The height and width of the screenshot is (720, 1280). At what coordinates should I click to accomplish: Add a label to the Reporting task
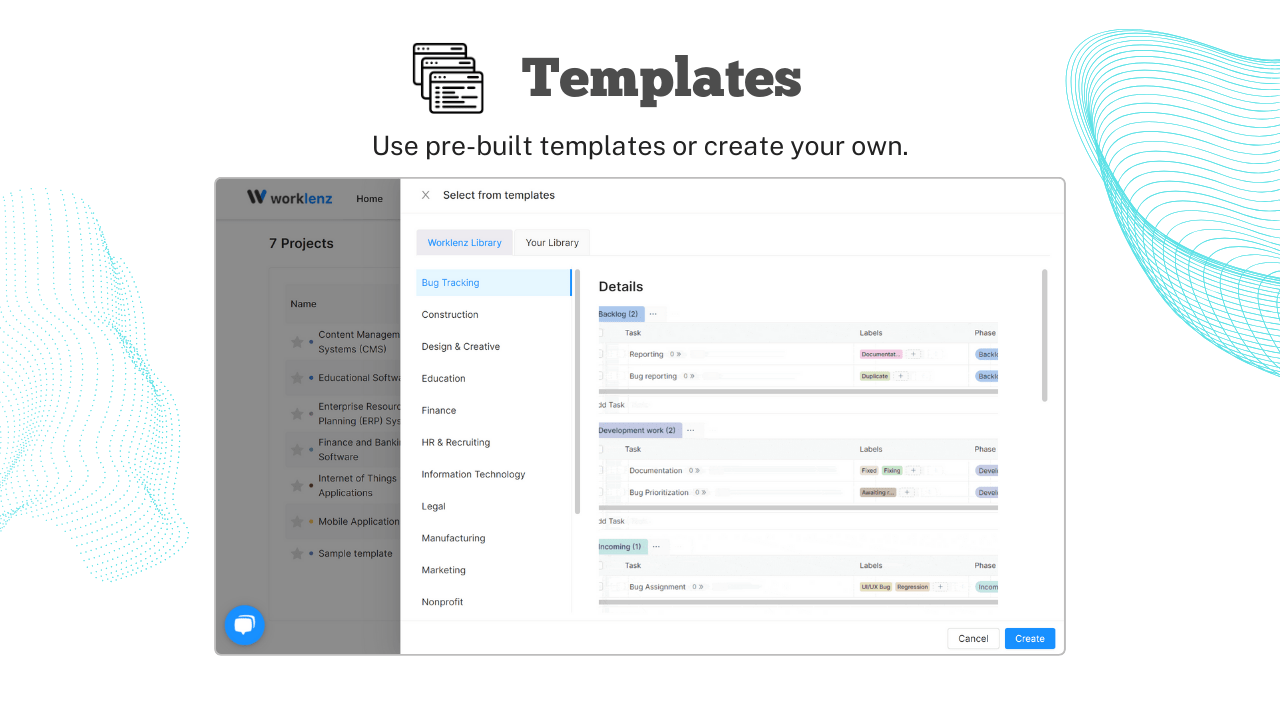tap(913, 354)
